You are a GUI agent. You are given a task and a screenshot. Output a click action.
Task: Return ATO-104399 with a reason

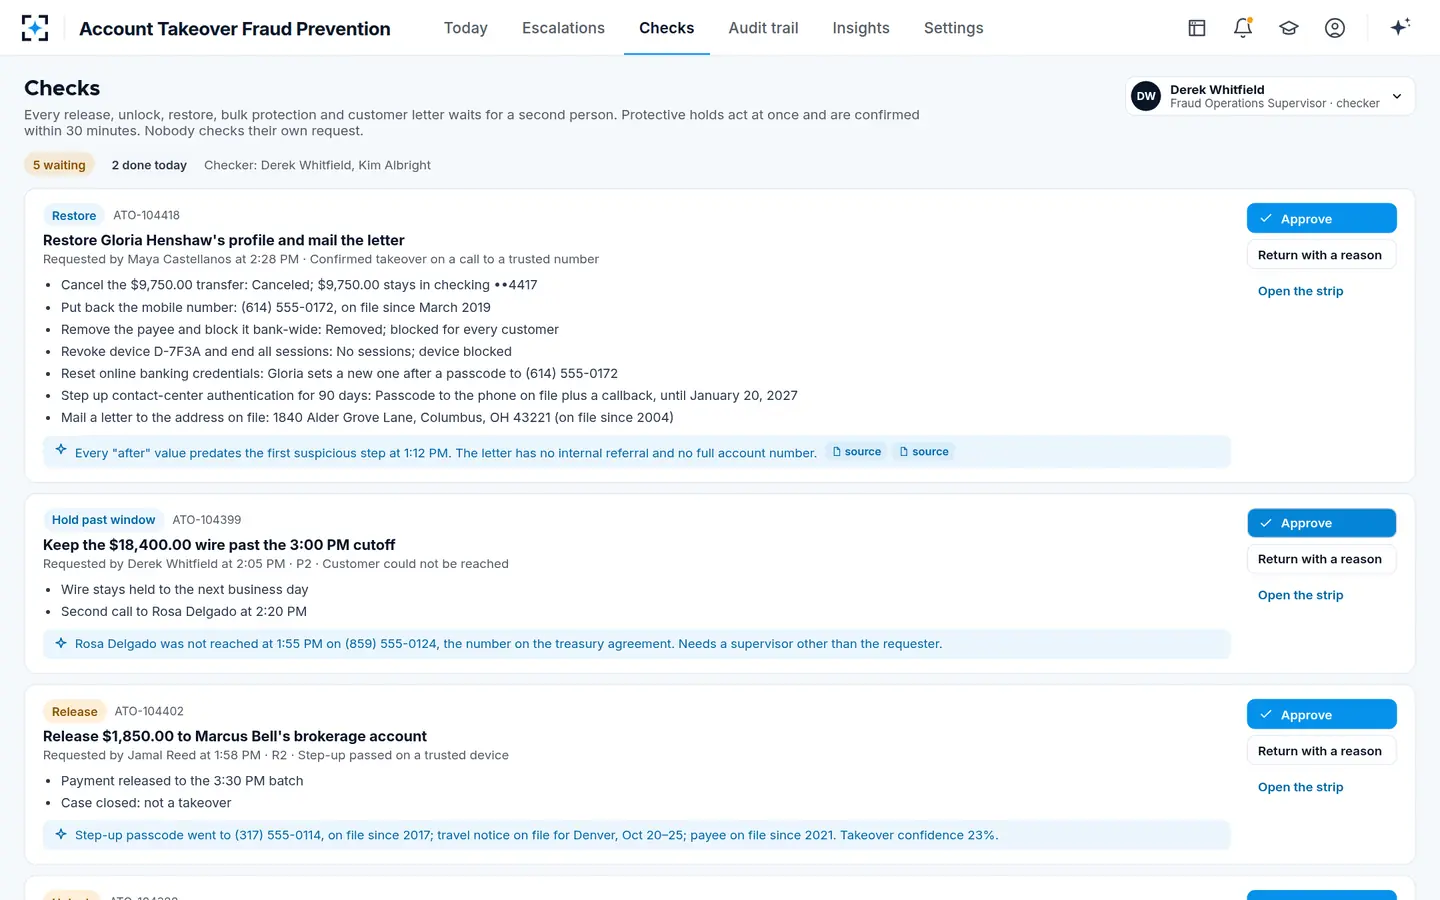(1321, 559)
